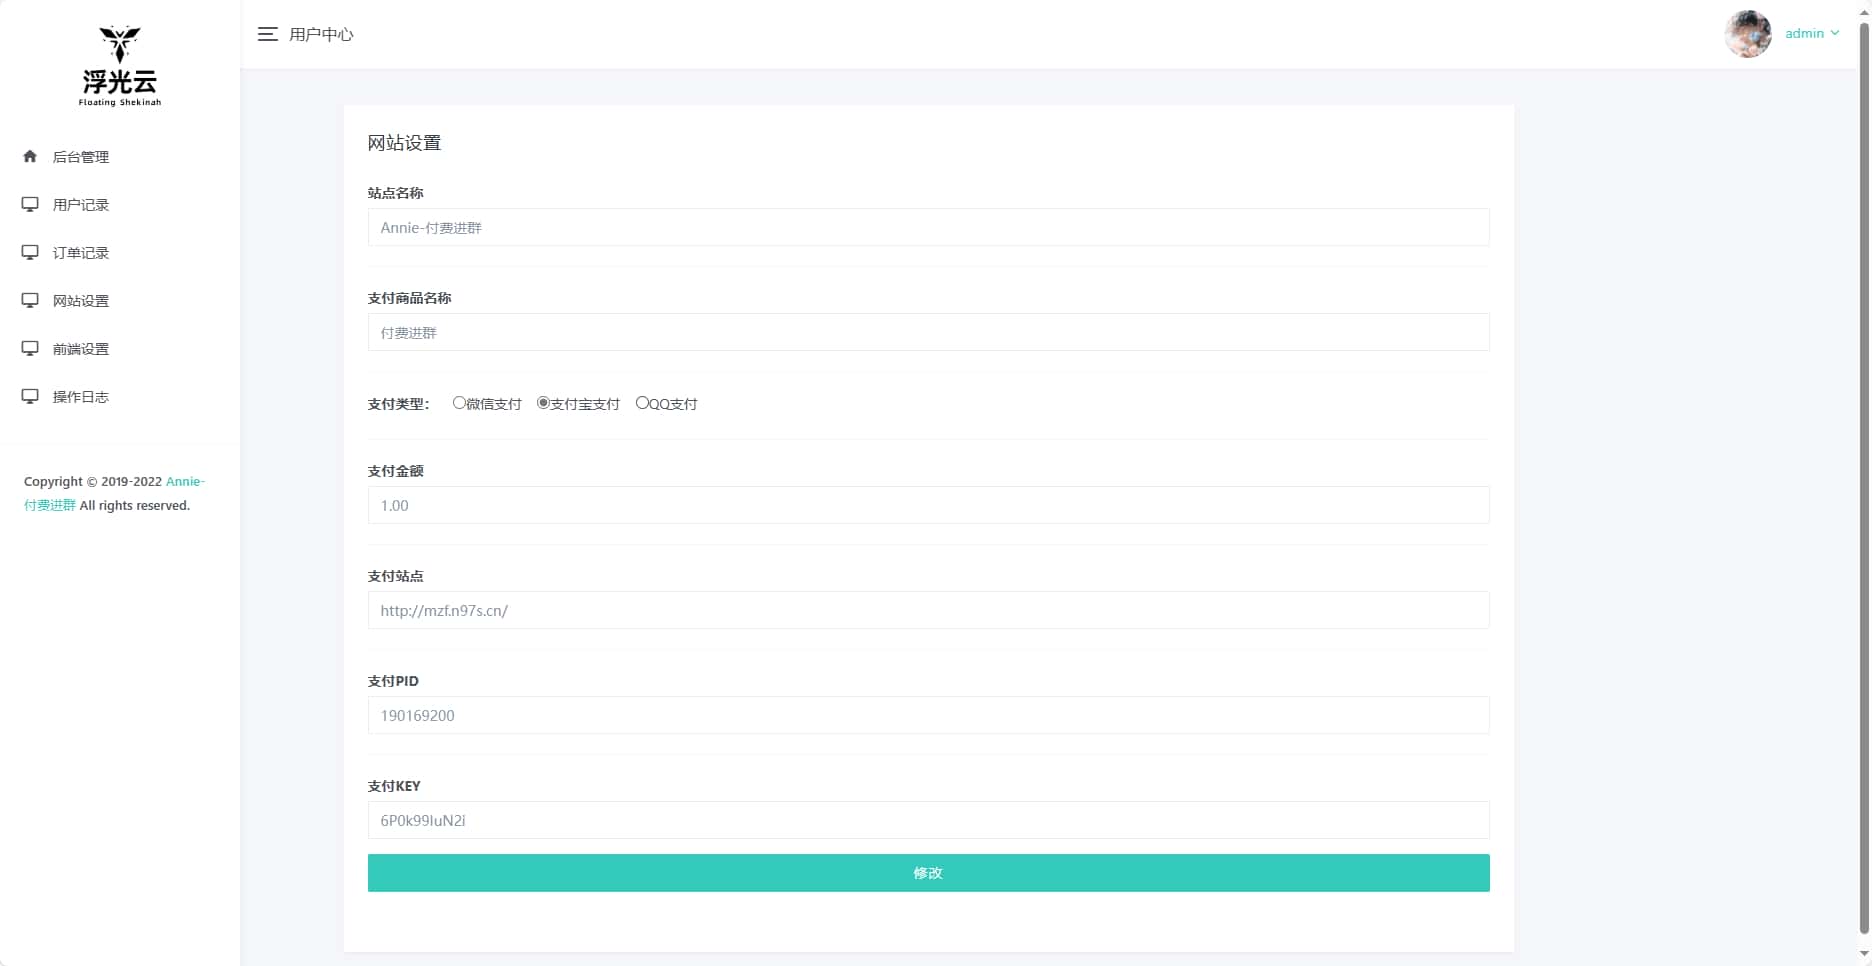Click the monitor icon beside 操作日志
The height and width of the screenshot is (966, 1872).
click(30, 396)
